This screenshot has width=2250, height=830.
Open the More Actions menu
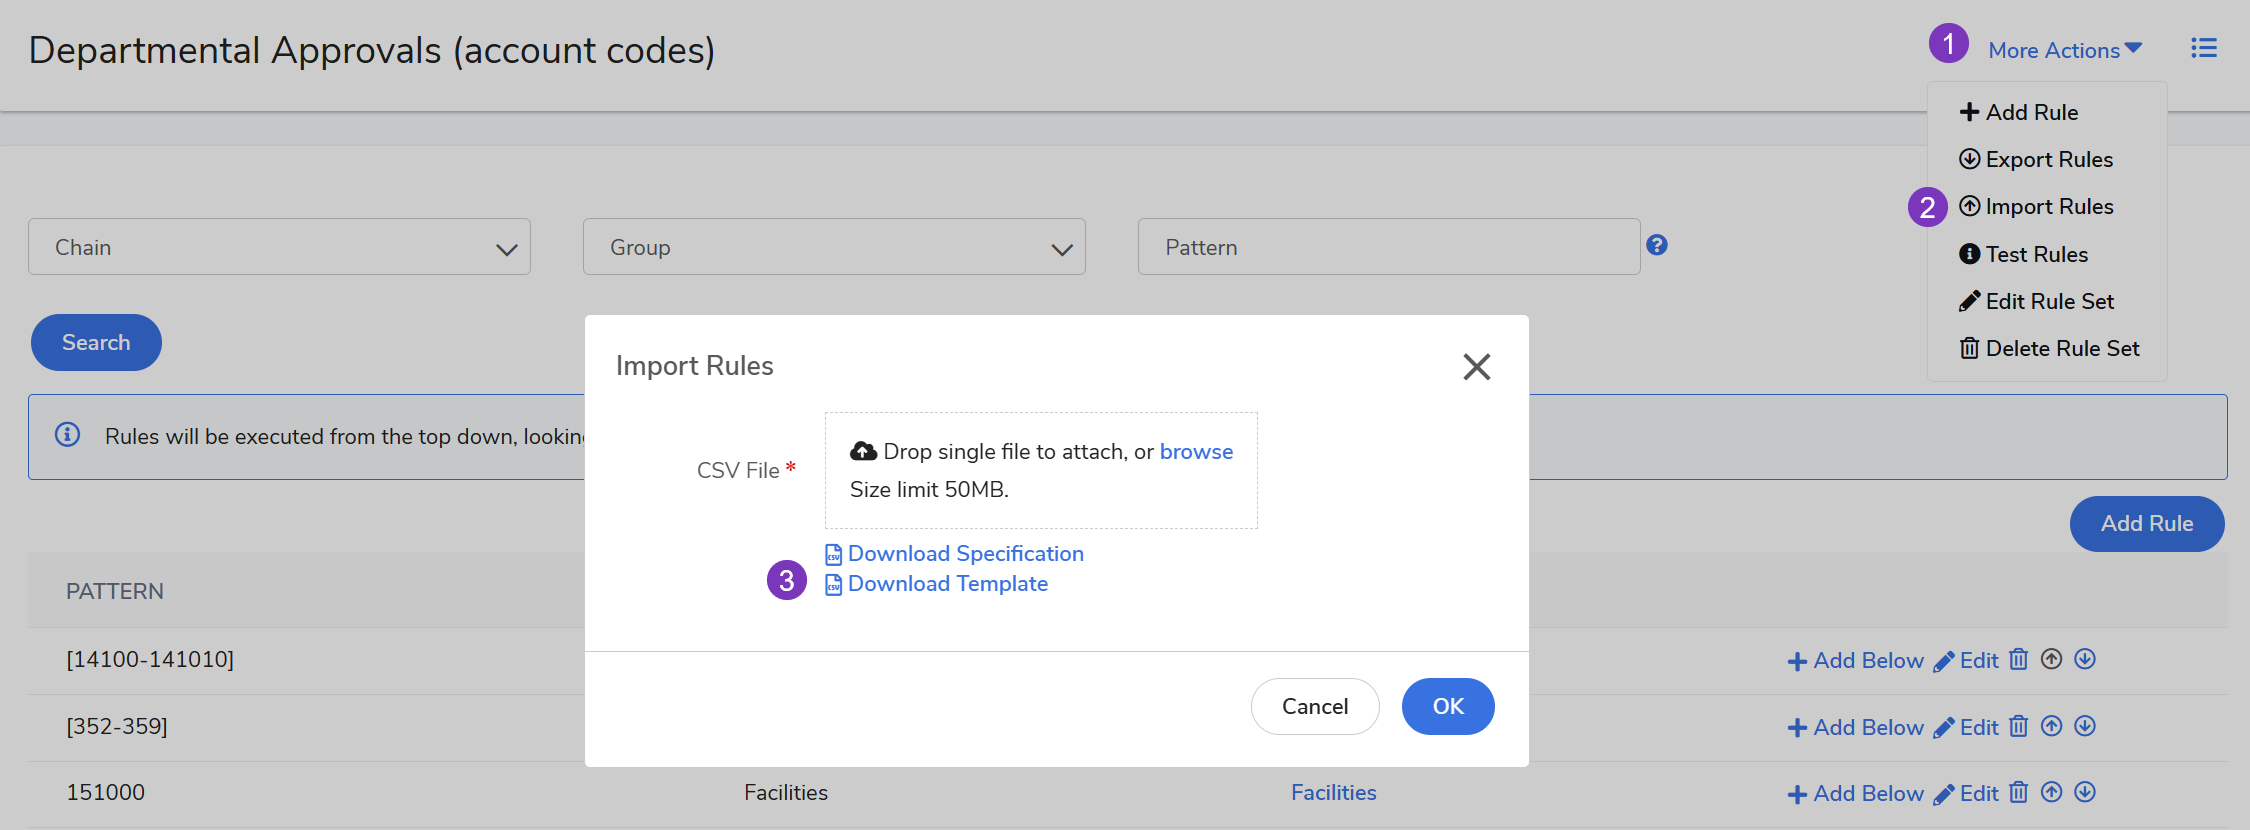[x=2064, y=50]
